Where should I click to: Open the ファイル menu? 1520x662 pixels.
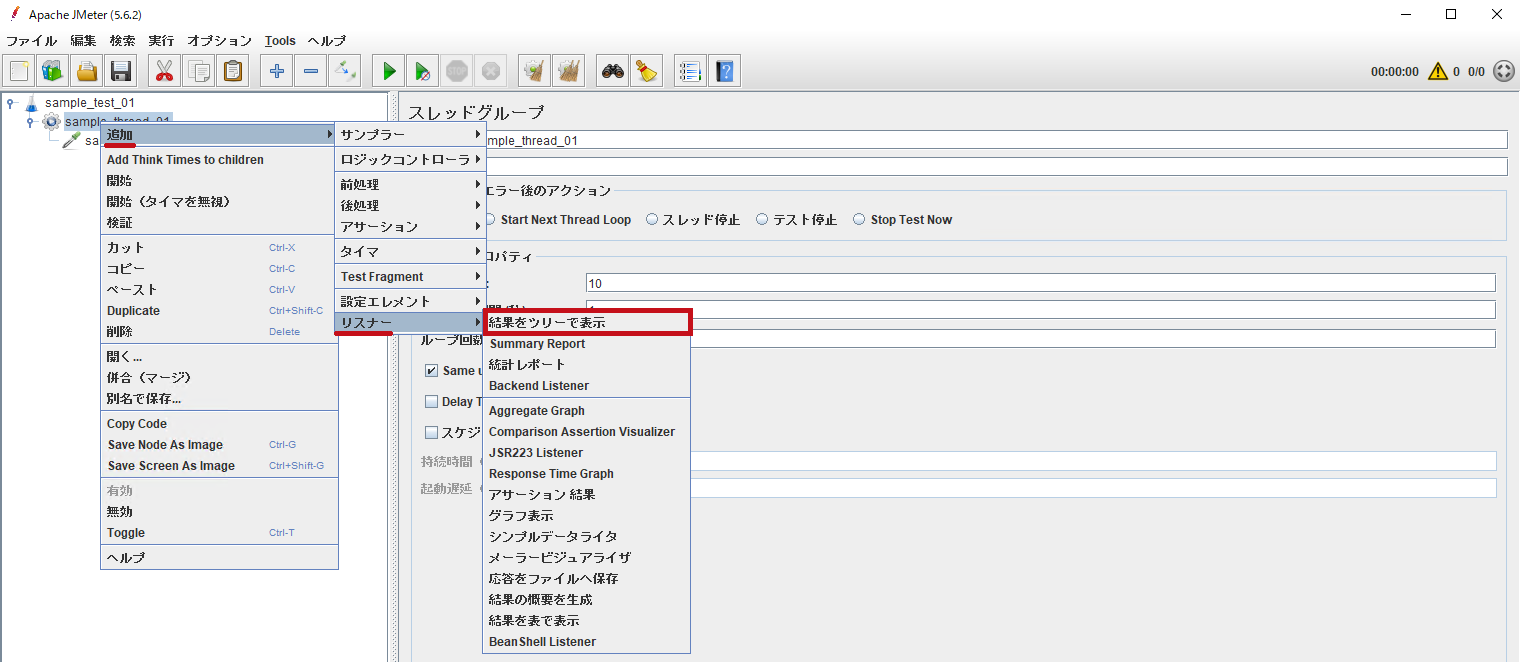pyautogui.click(x=31, y=41)
